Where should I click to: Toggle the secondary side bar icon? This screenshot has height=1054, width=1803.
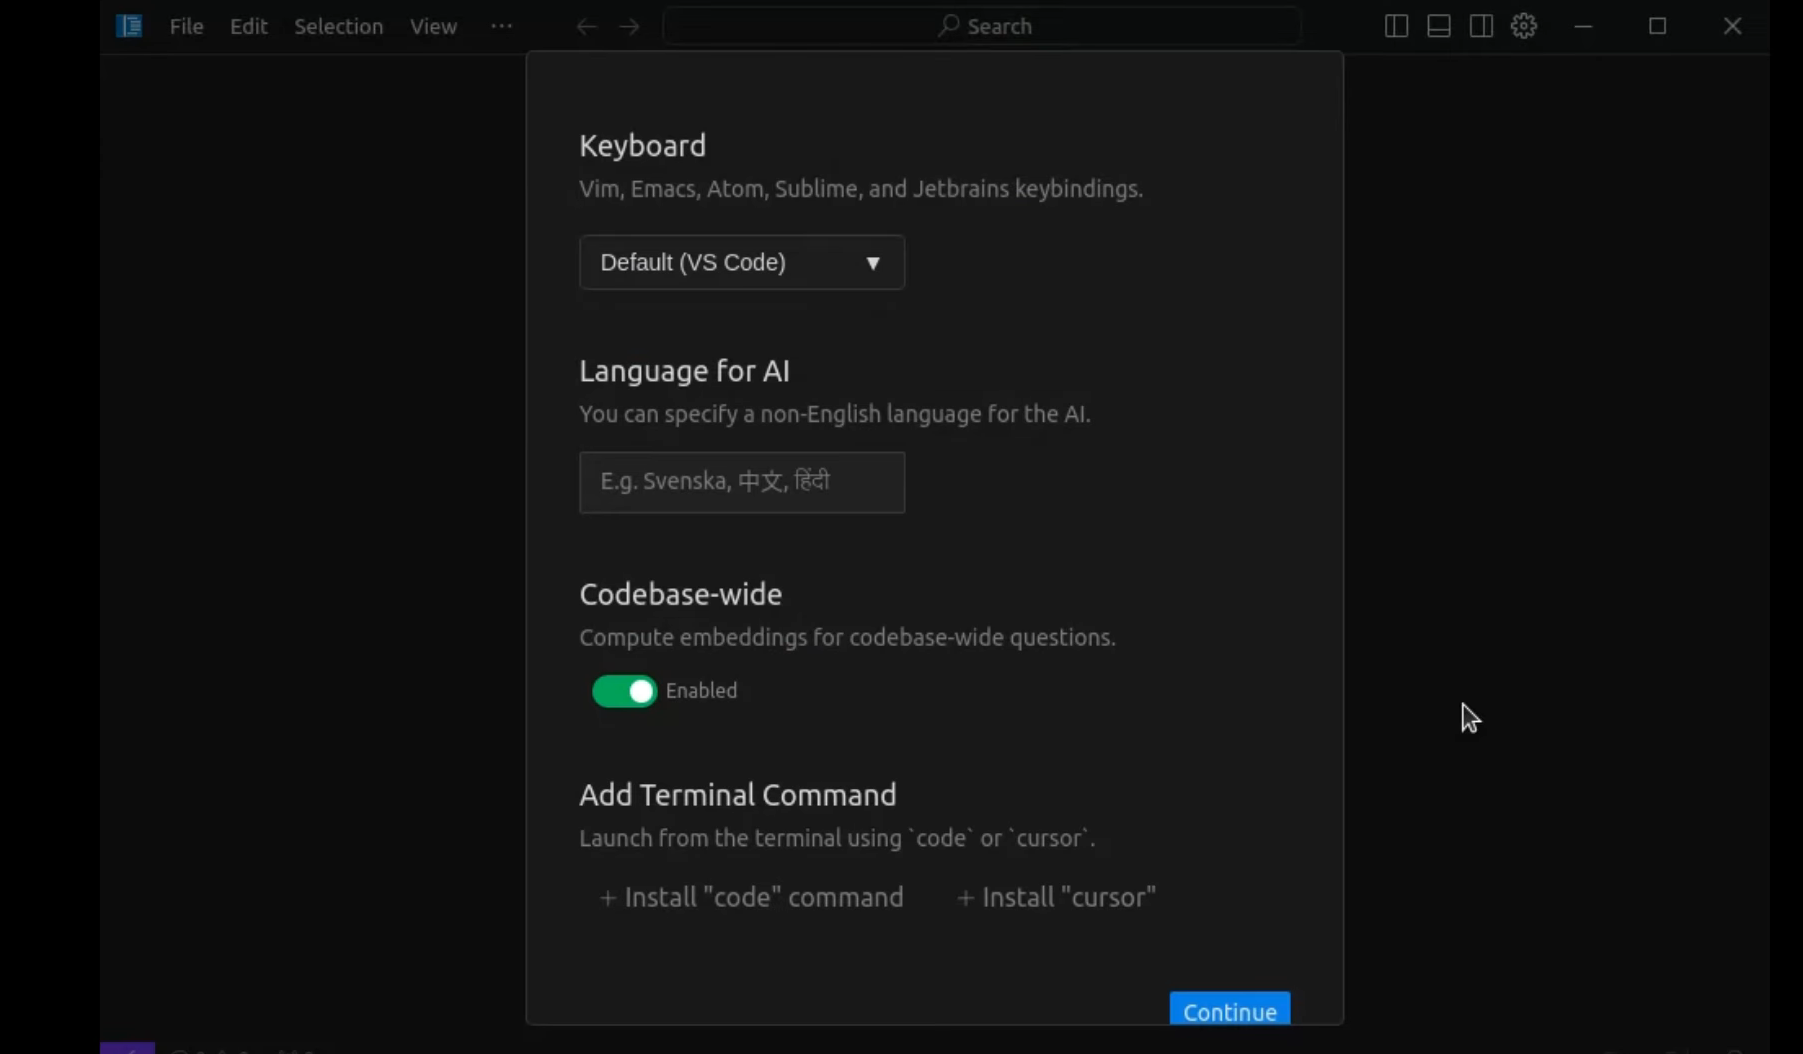[x=1481, y=26]
